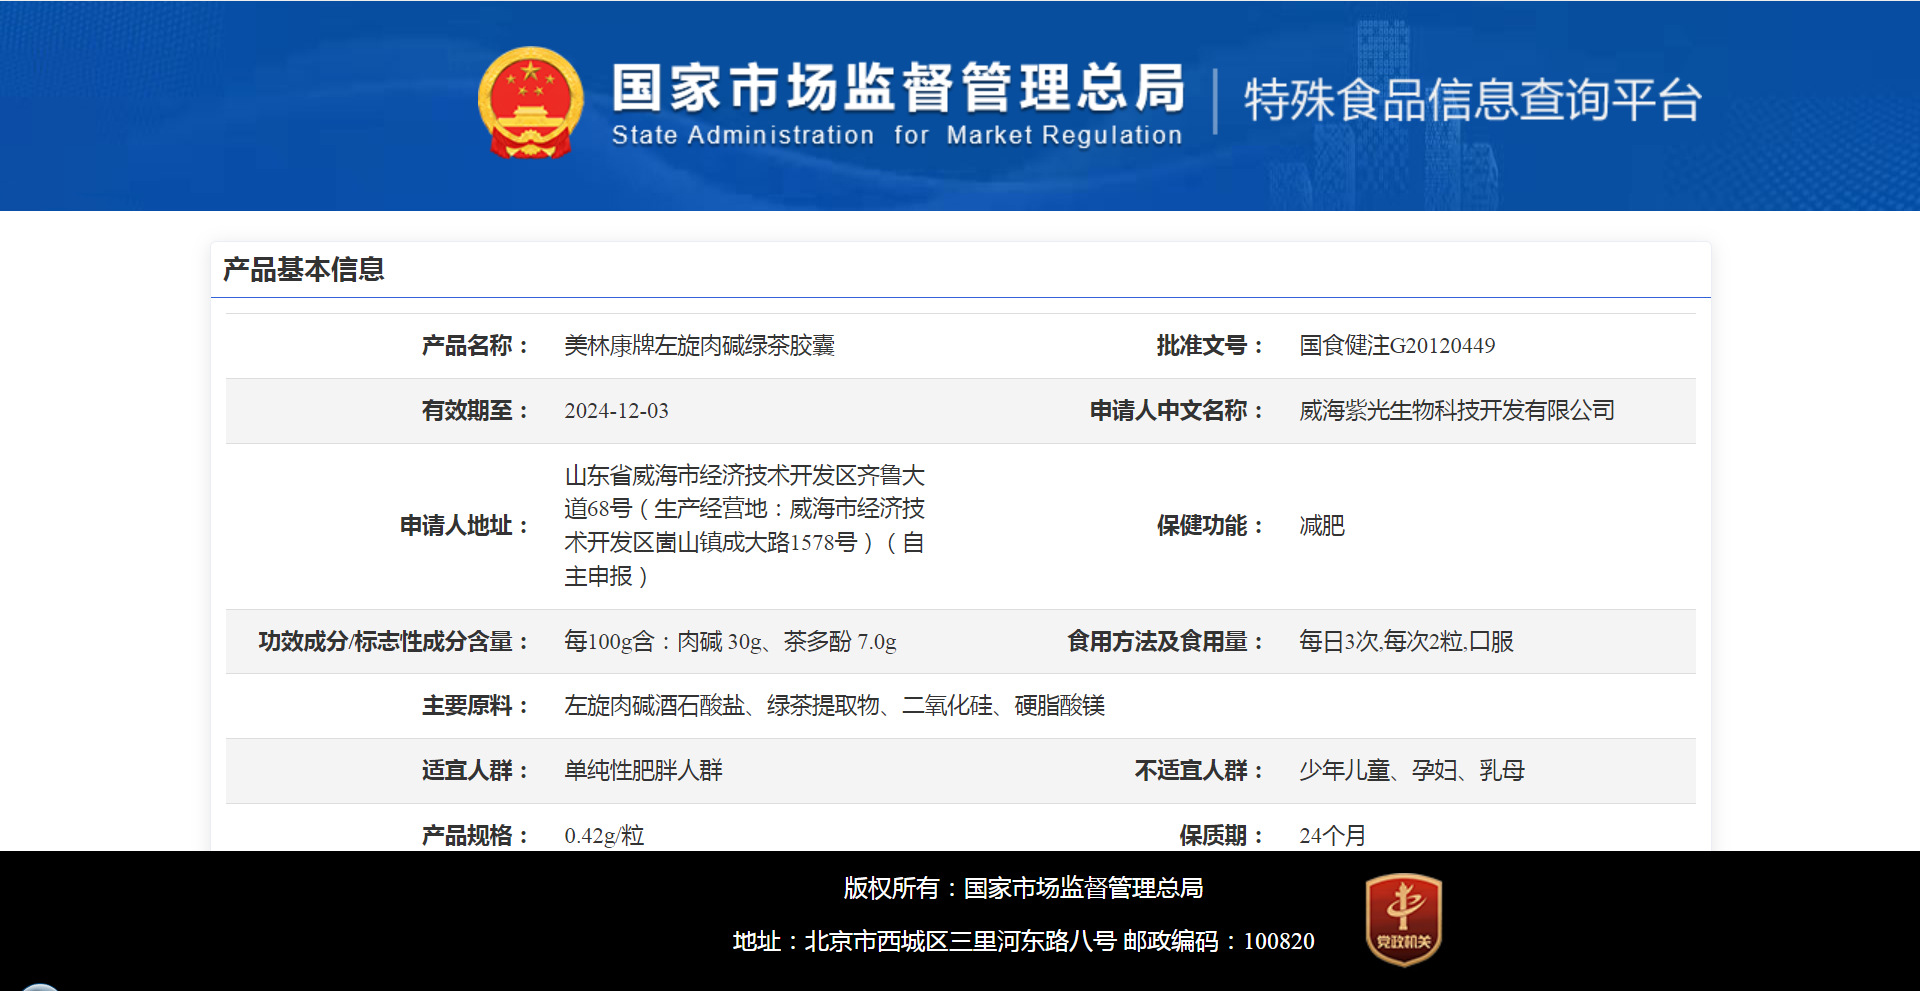This screenshot has height=991, width=1920.
Task: Click the 主要原料 field label
Action: point(475,706)
